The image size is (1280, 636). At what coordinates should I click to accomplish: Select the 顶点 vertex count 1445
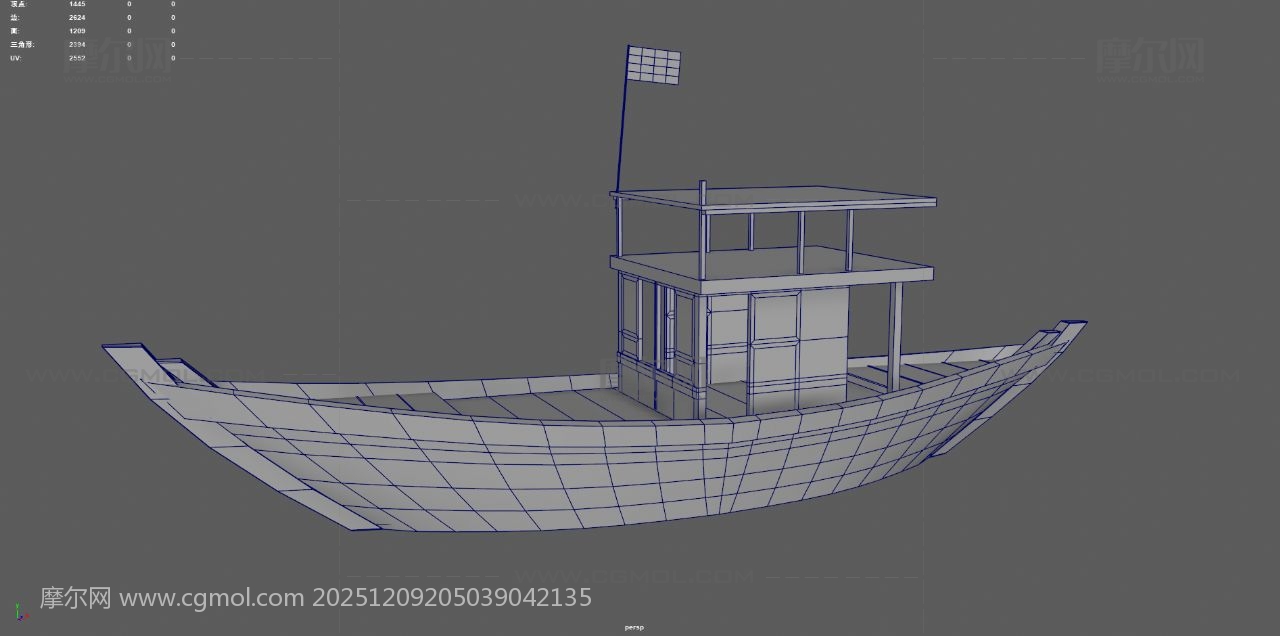pos(77,4)
